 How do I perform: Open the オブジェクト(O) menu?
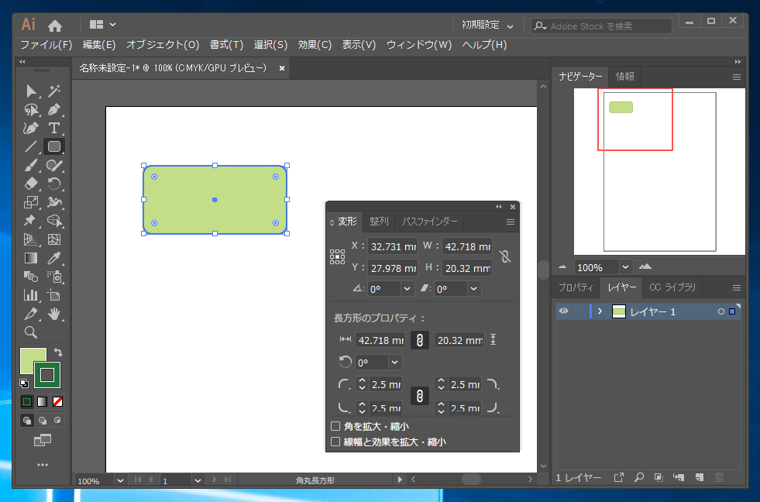pyautogui.click(x=163, y=45)
